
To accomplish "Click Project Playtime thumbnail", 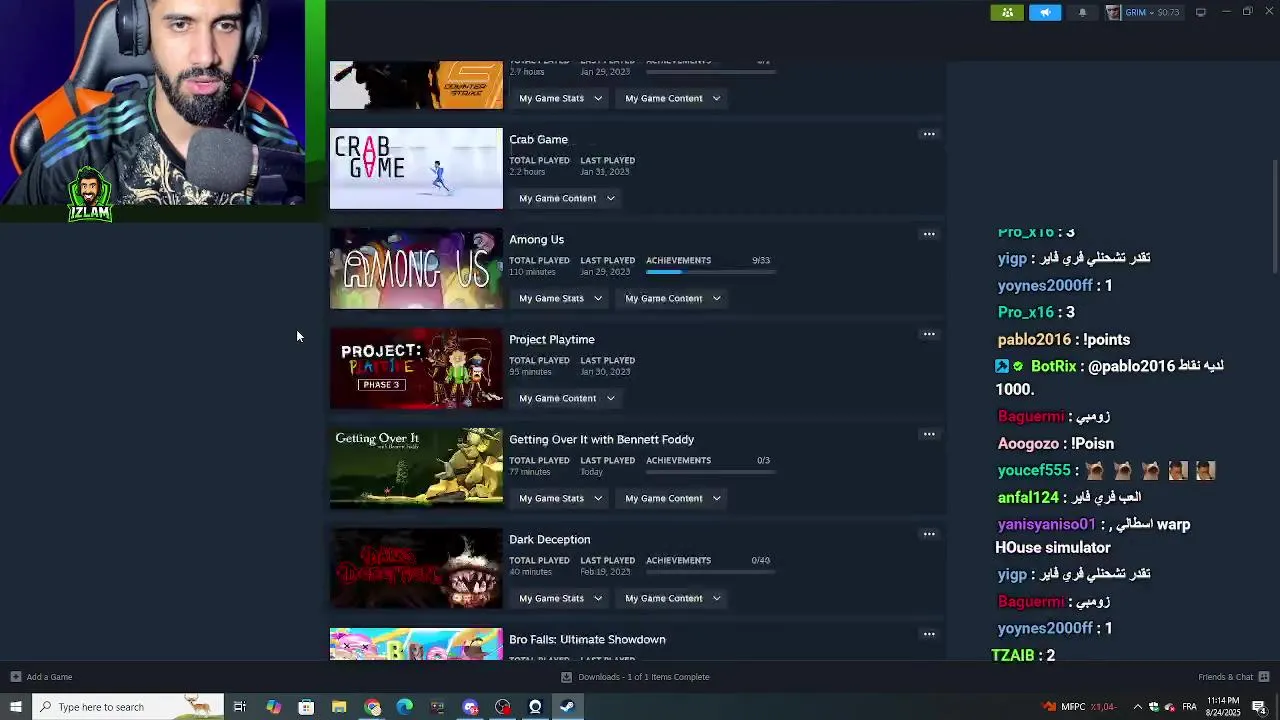I will tap(416, 368).
